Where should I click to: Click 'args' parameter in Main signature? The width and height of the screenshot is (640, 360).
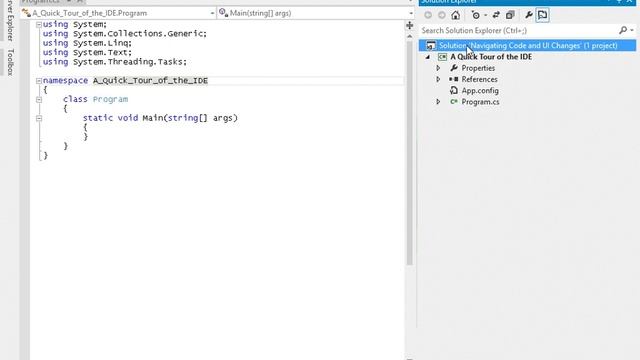click(x=223, y=118)
